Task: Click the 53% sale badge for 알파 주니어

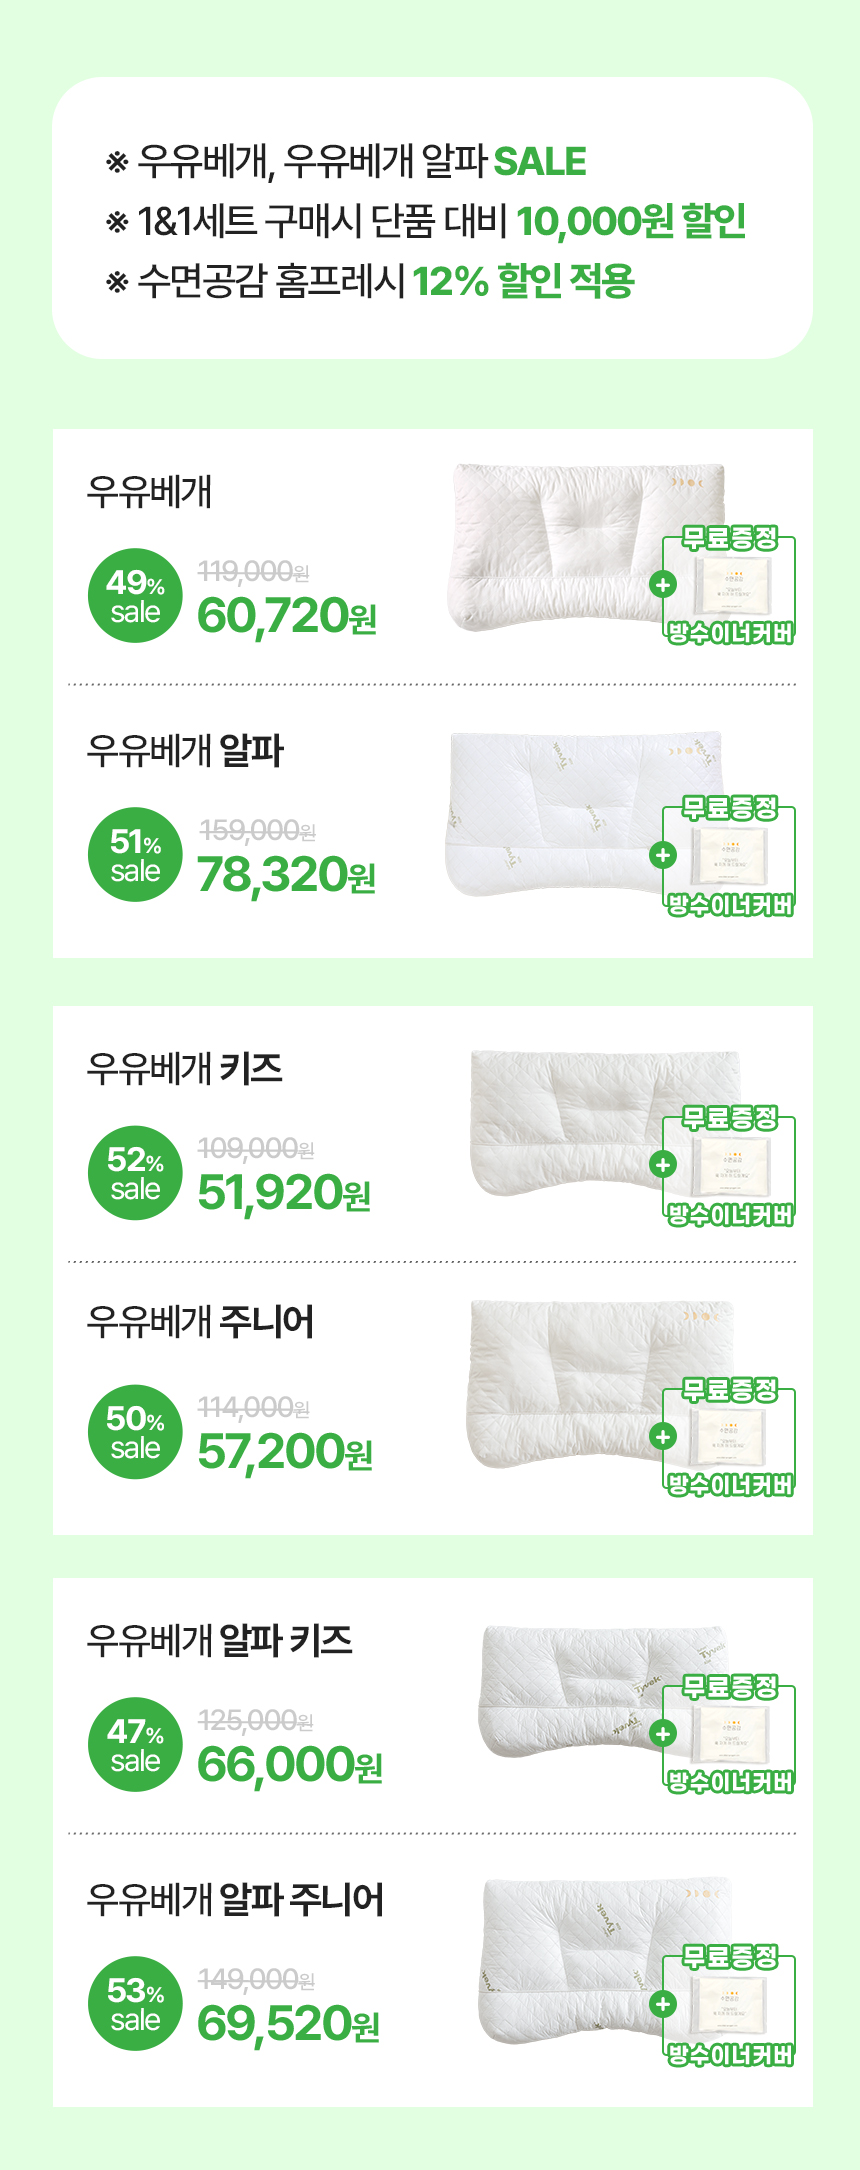Action: tap(135, 2004)
